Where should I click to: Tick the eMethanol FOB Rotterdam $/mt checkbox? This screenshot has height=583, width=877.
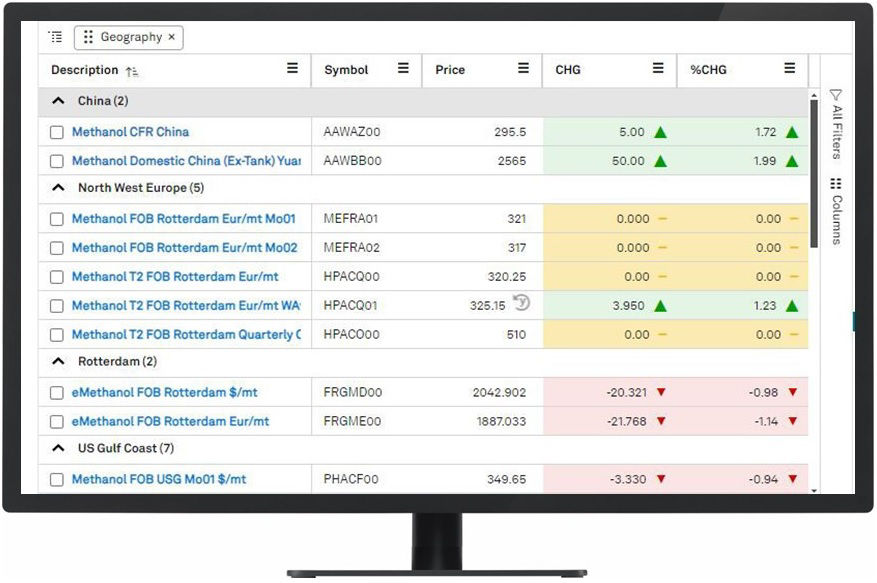(x=57, y=393)
